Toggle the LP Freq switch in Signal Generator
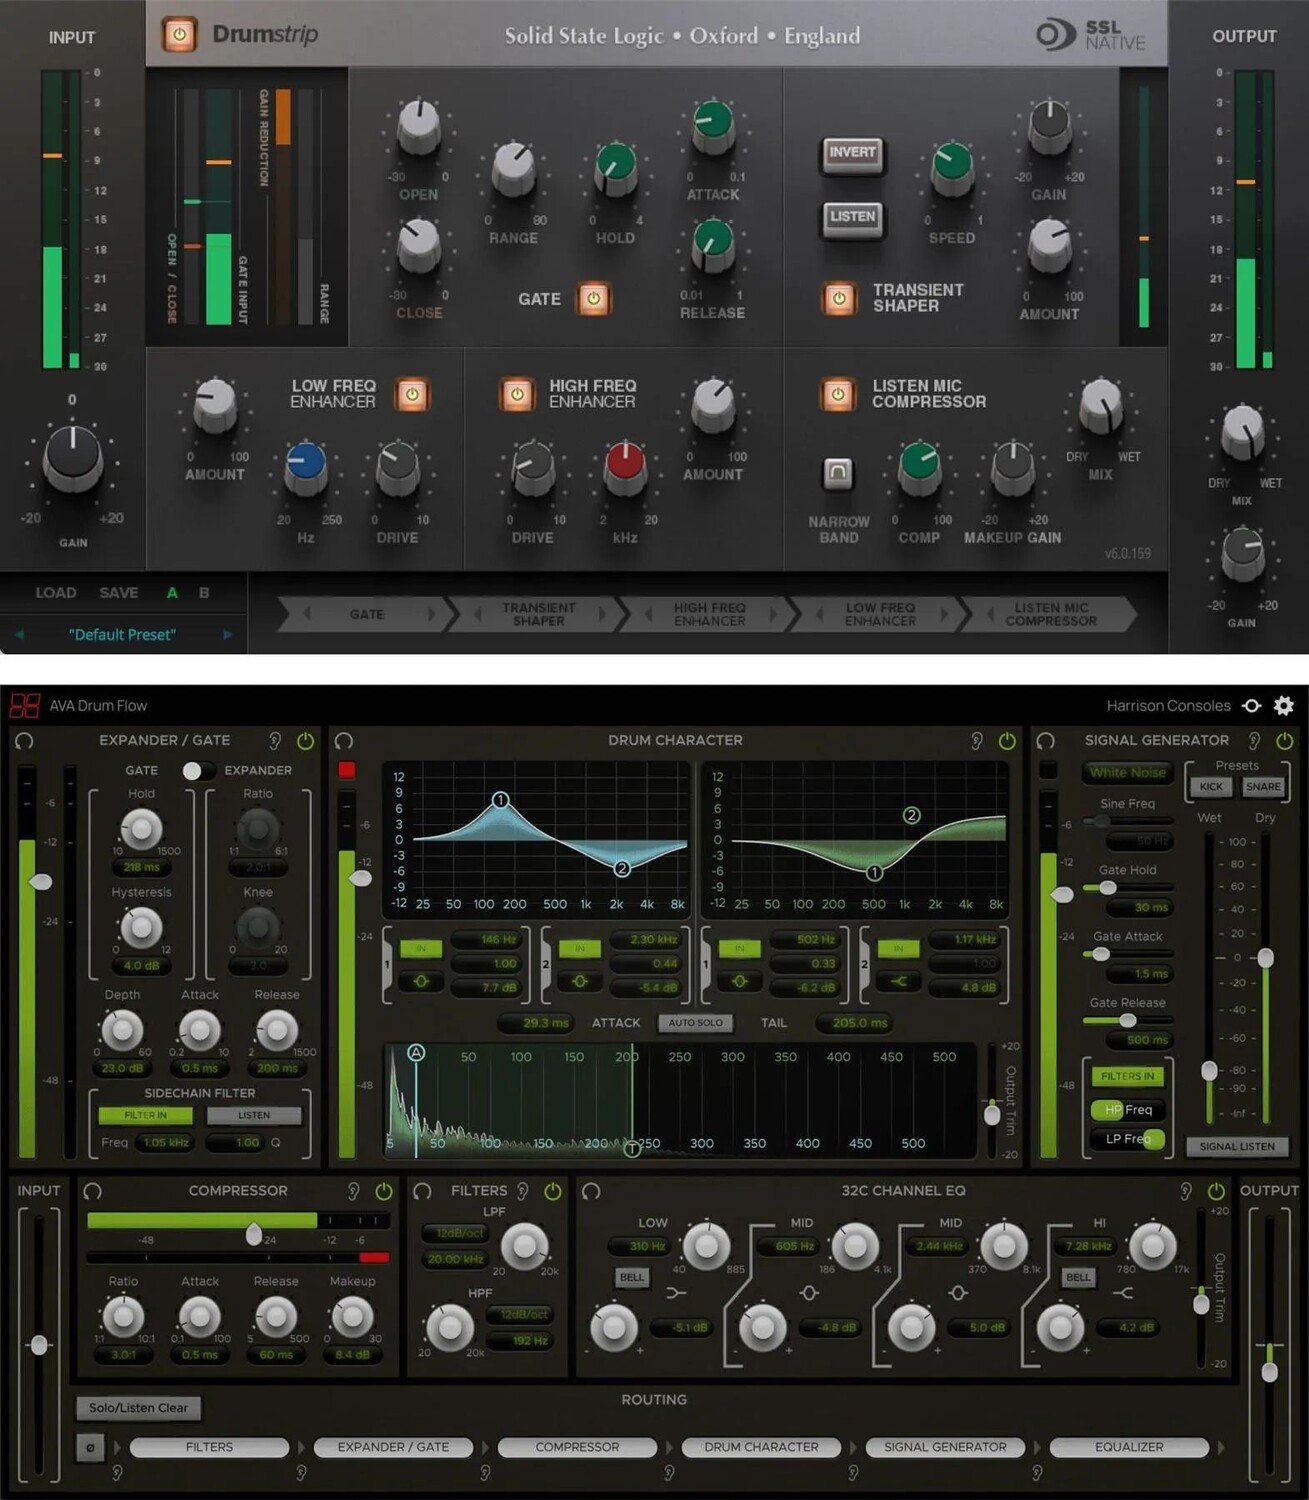Screen dimensions: 1309x1500 [x=1128, y=1139]
